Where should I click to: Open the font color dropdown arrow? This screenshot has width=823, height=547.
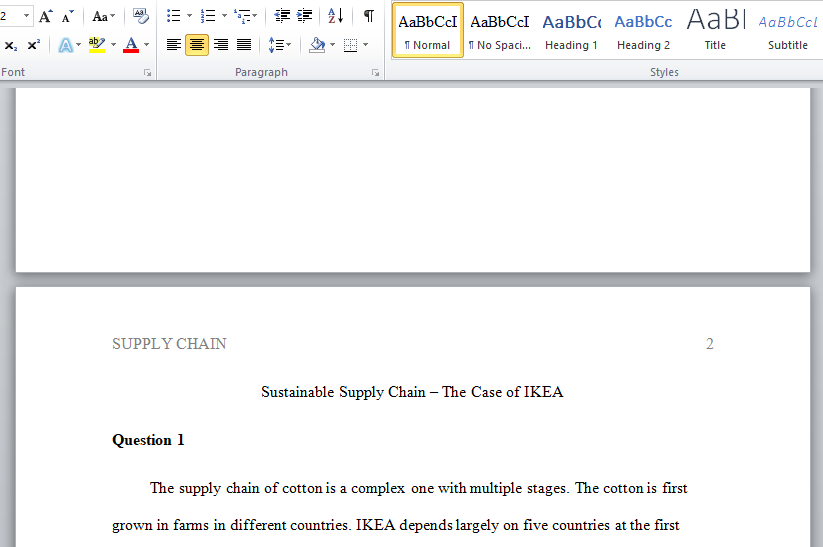(146, 45)
